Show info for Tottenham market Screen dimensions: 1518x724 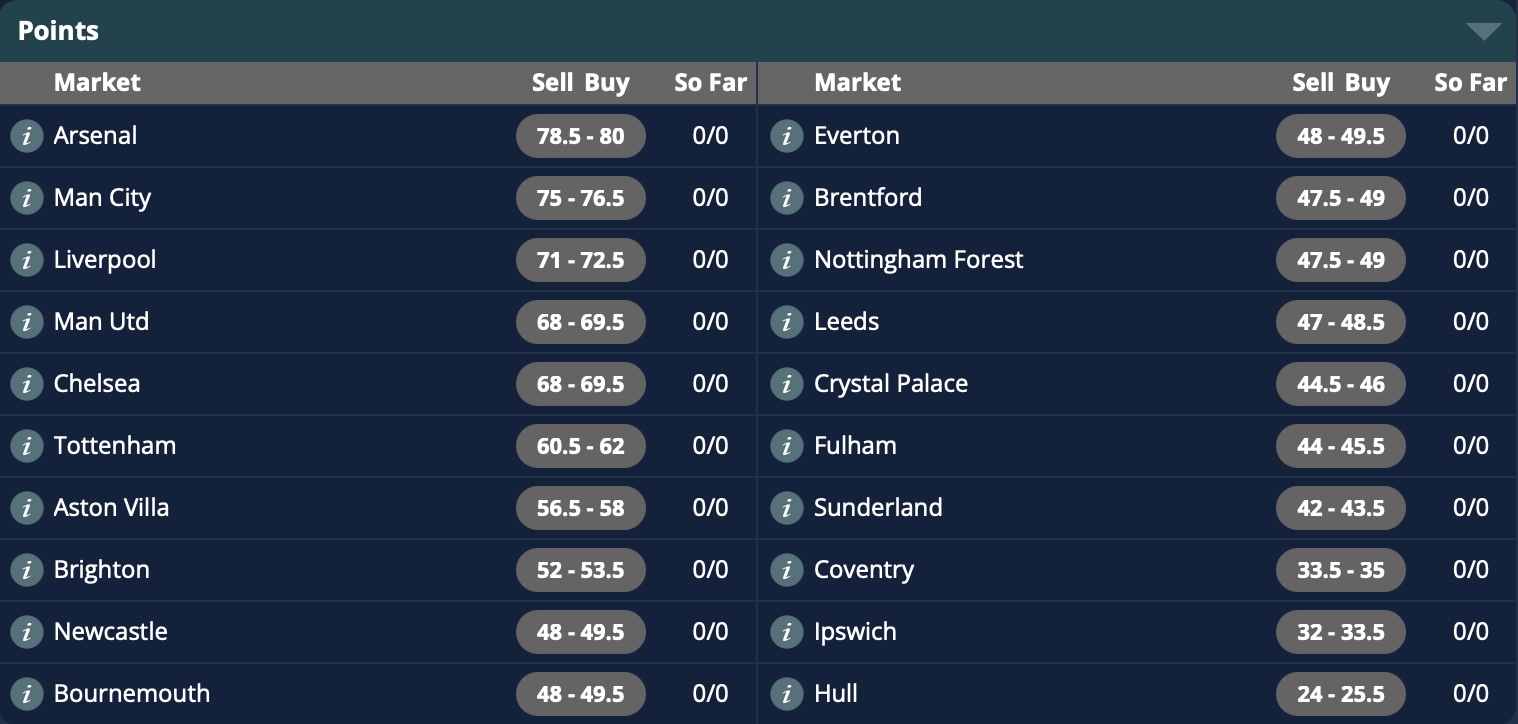pos(27,446)
